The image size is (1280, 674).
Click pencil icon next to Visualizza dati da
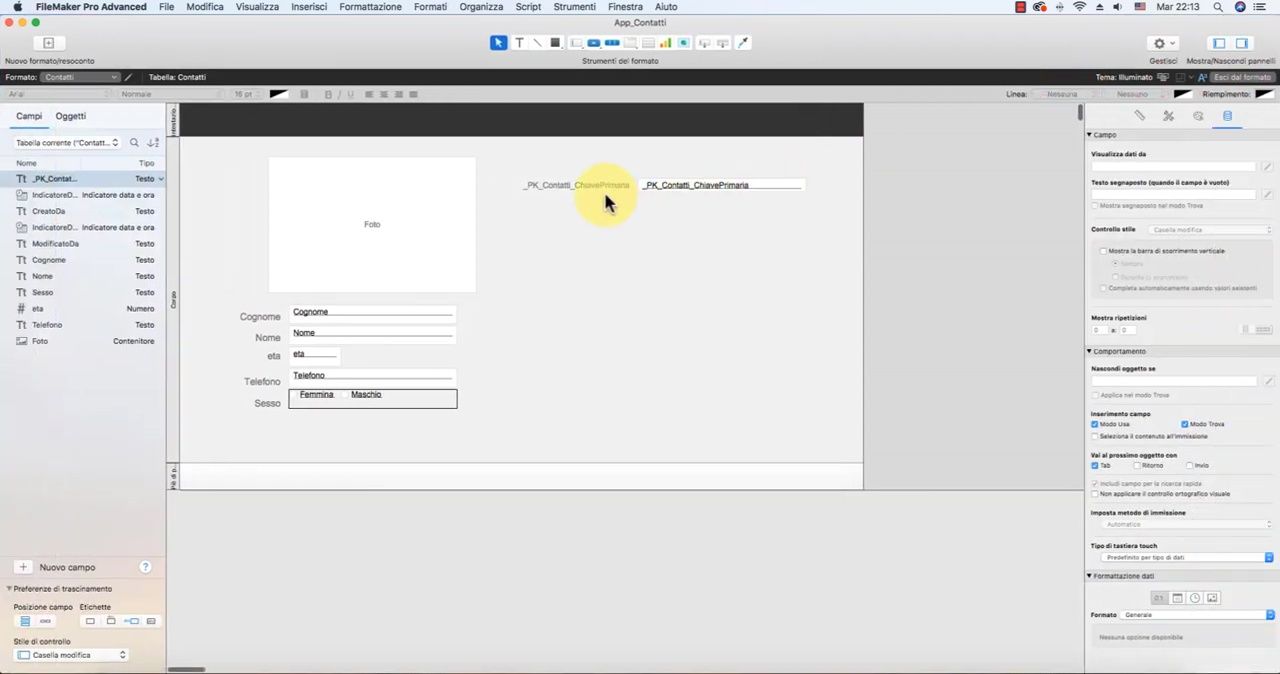point(1267,167)
